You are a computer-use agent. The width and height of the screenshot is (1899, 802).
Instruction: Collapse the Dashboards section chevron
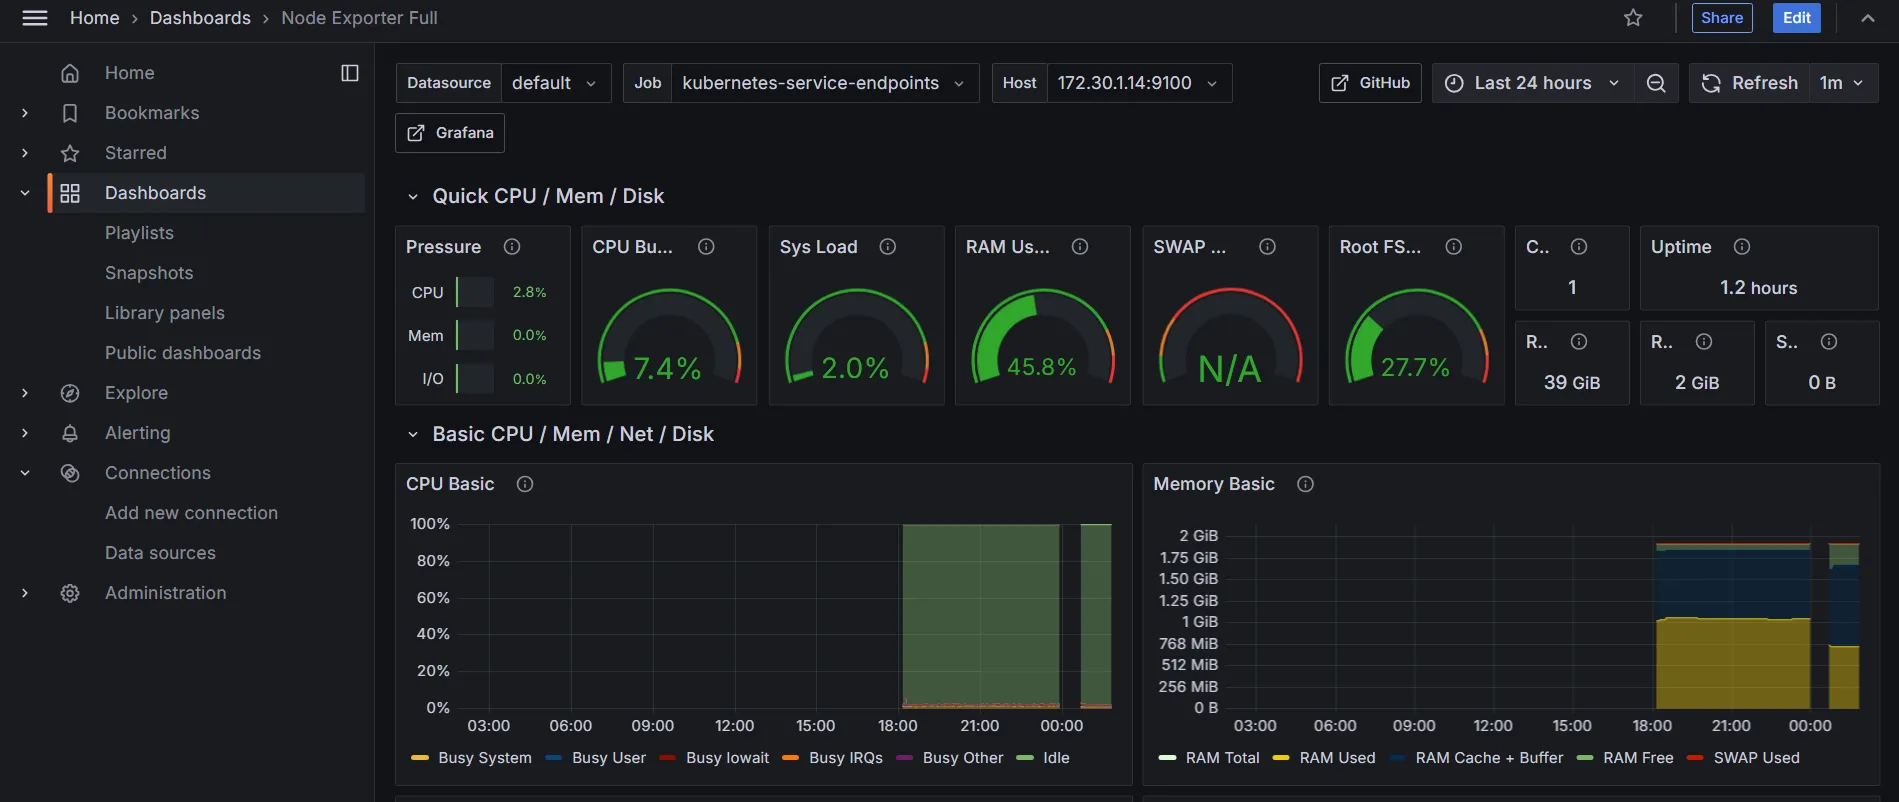pyautogui.click(x=25, y=193)
